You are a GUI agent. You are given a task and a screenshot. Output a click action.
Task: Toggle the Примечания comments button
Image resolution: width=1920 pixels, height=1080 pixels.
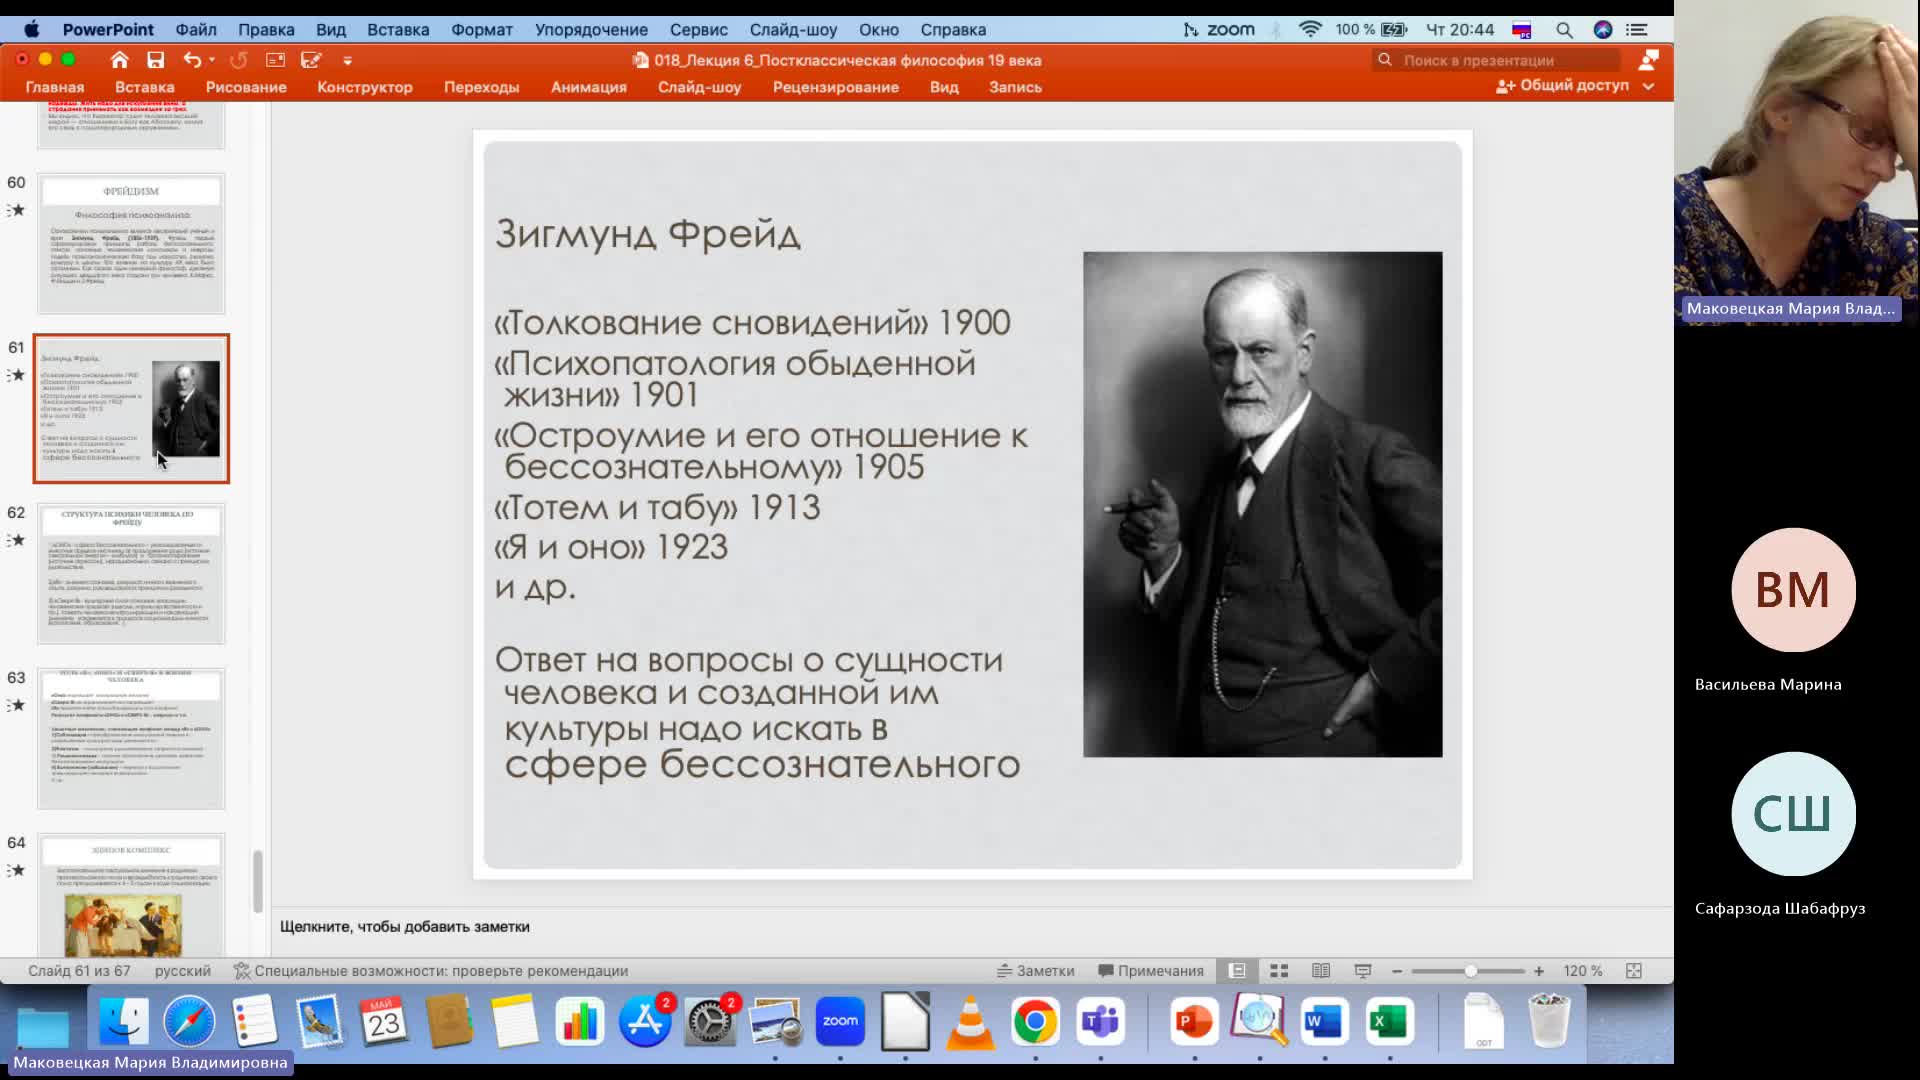1151,971
